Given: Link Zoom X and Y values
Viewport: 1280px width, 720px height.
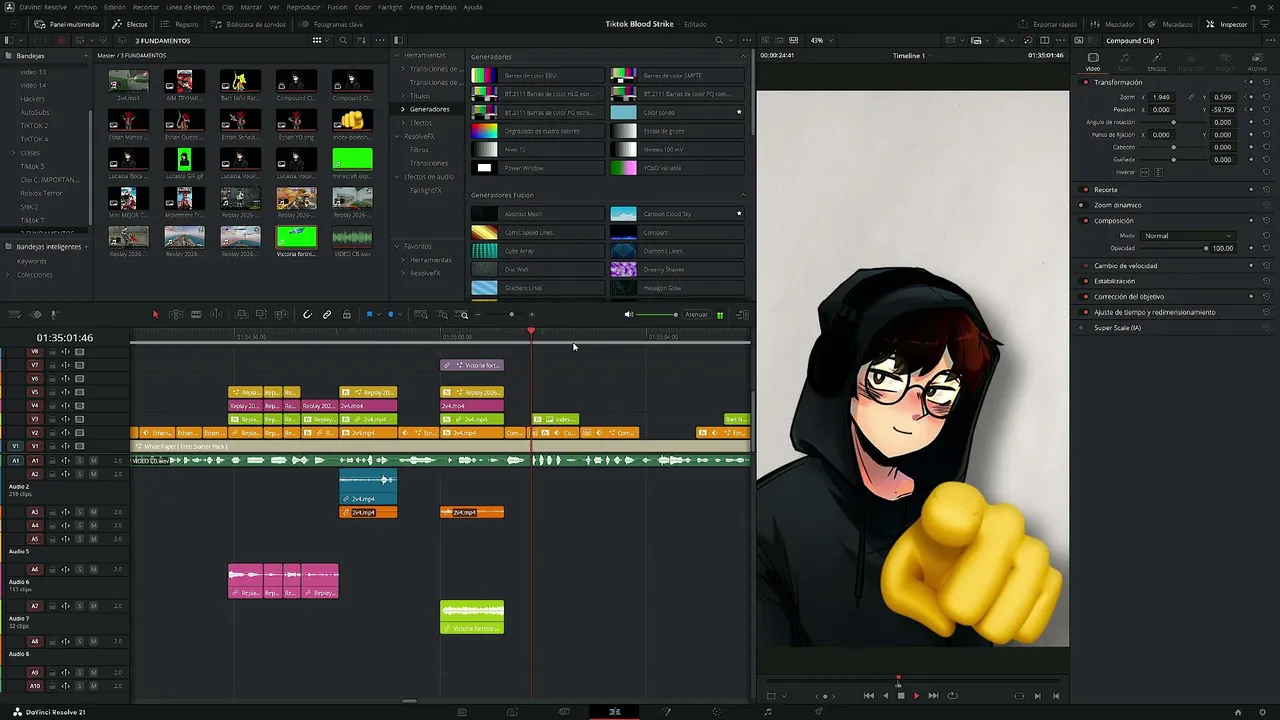Looking at the screenshot, I should click(x=1190, y=97).
